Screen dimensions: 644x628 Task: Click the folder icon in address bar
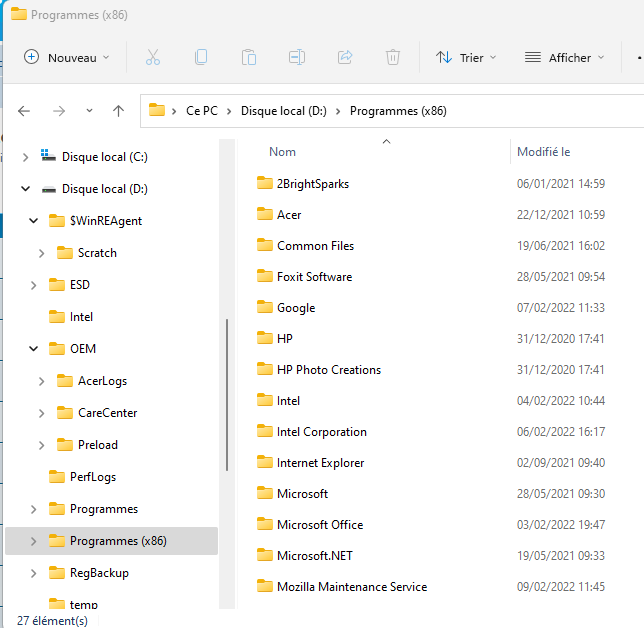pyautogui.click(x=156, y=110)
